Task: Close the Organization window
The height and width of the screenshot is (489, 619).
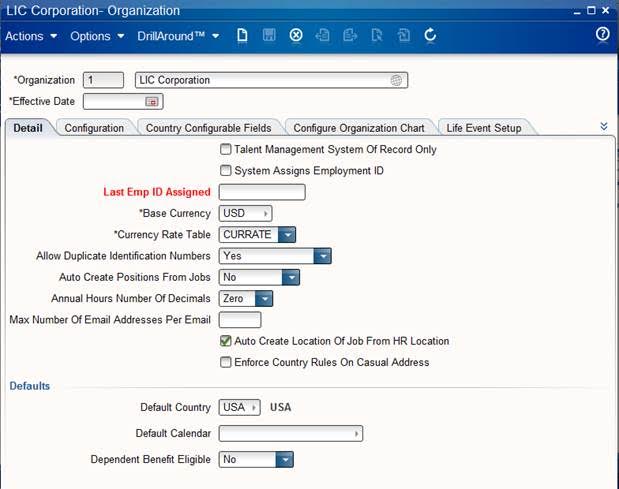Action: [605, 10]
